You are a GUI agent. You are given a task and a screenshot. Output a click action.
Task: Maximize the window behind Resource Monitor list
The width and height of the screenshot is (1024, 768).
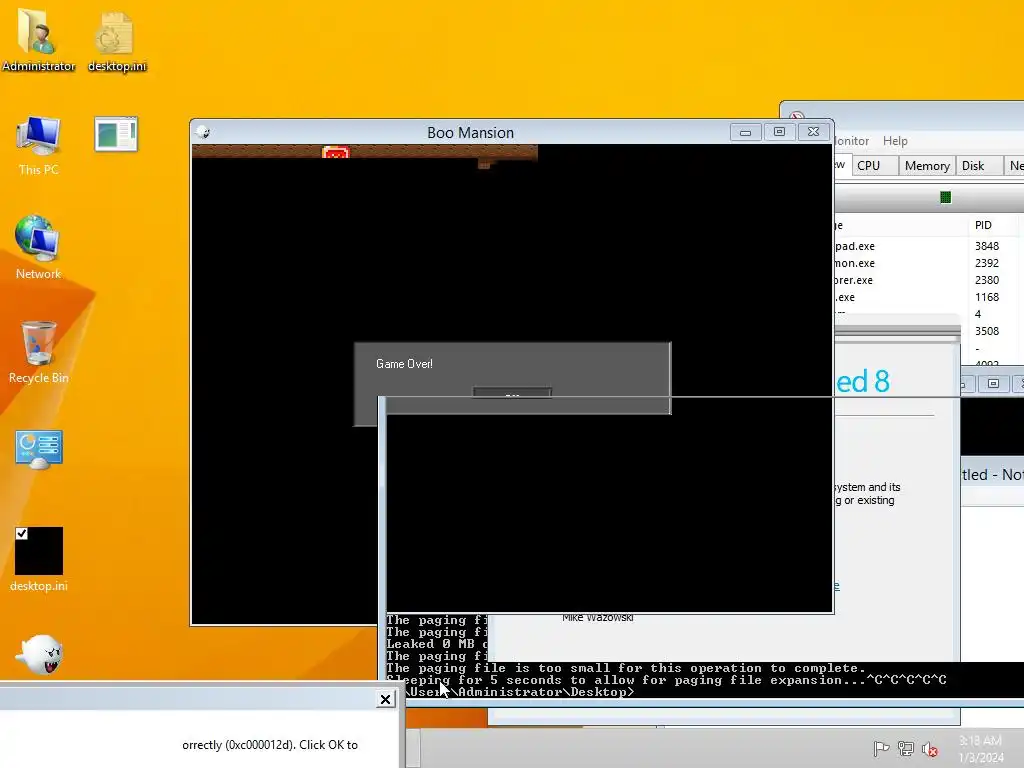click(x=993, y=384)
